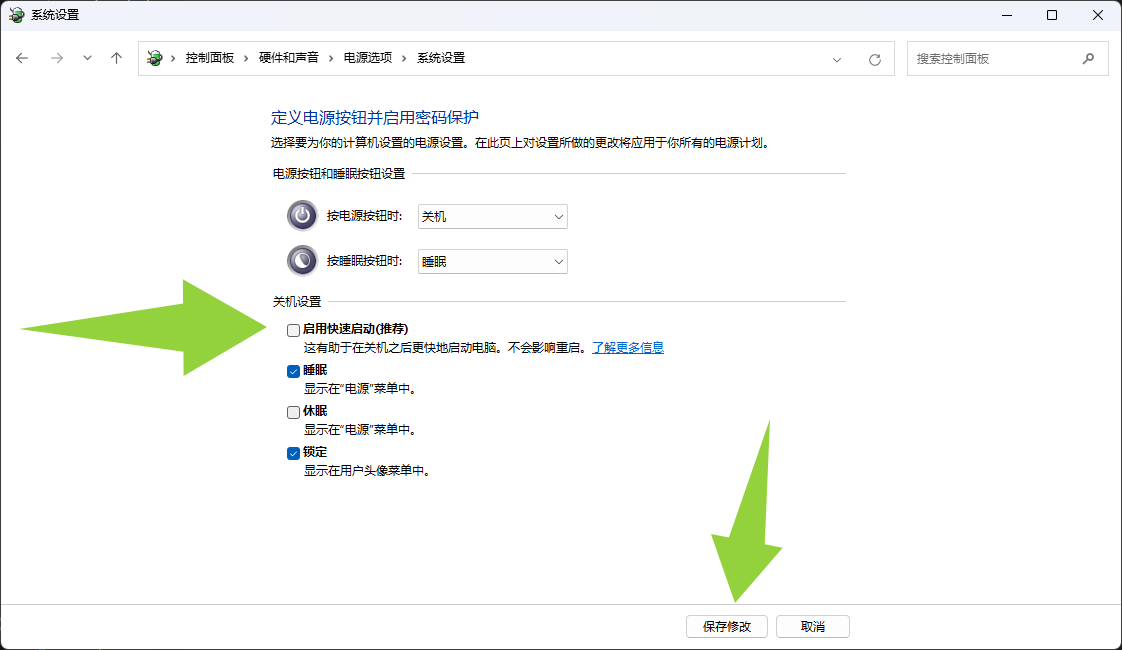1122x650 pixels.
Task: Uncheck the 锁定 checkbox
Action: coord(293,453)
